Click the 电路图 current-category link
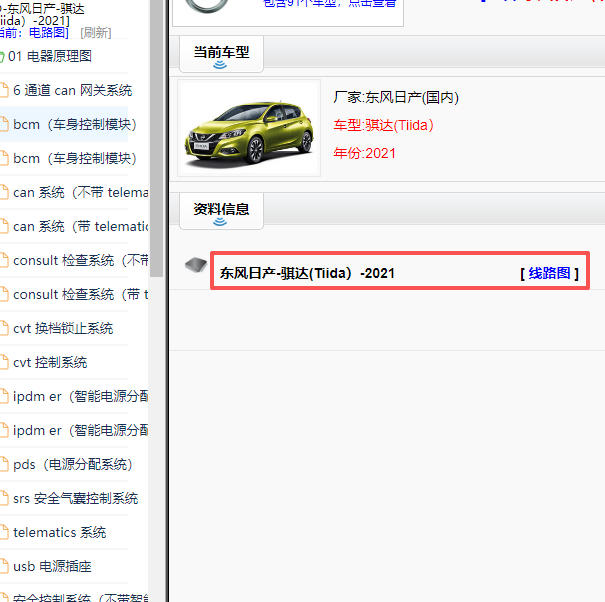This screenshot has width=605, height=602. click(x=49, y=33)
